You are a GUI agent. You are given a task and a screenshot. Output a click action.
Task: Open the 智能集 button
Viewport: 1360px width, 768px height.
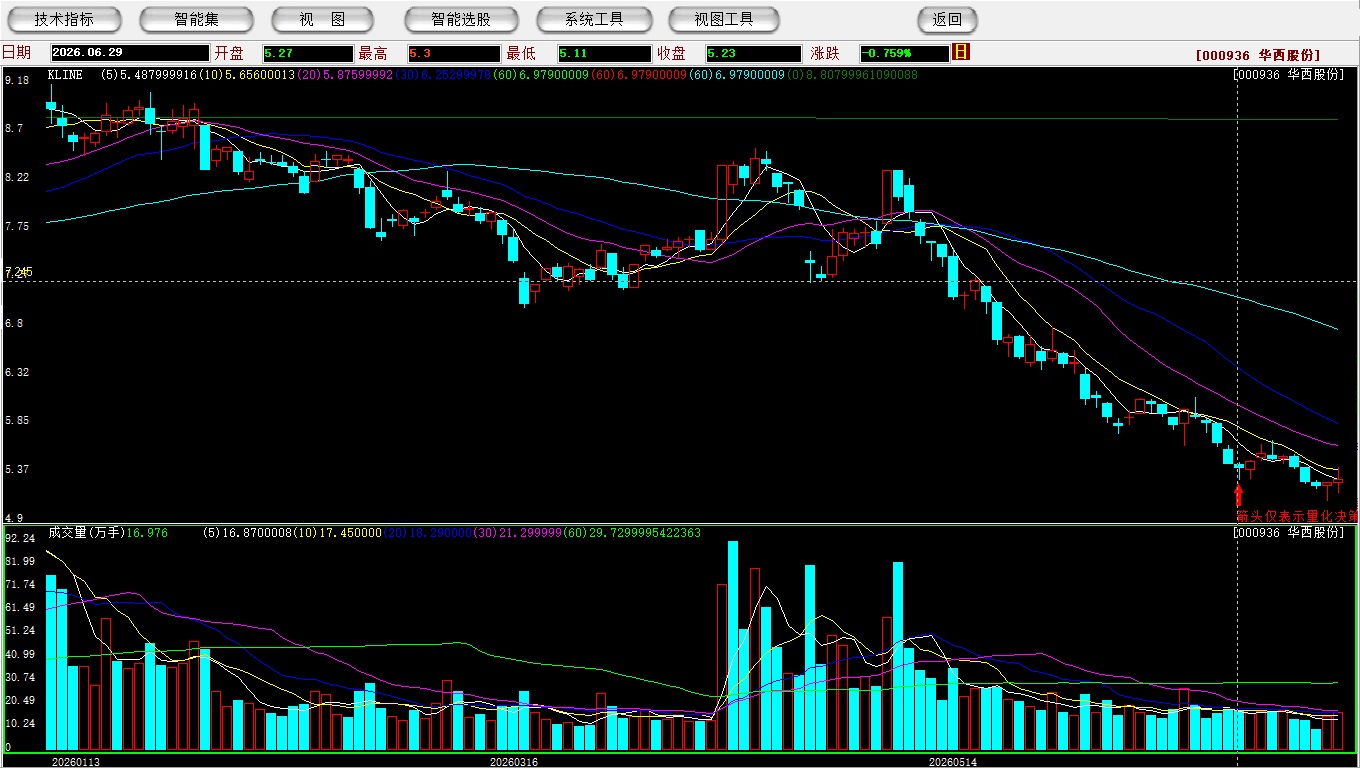pyautogui.click(x=196, y=20)
